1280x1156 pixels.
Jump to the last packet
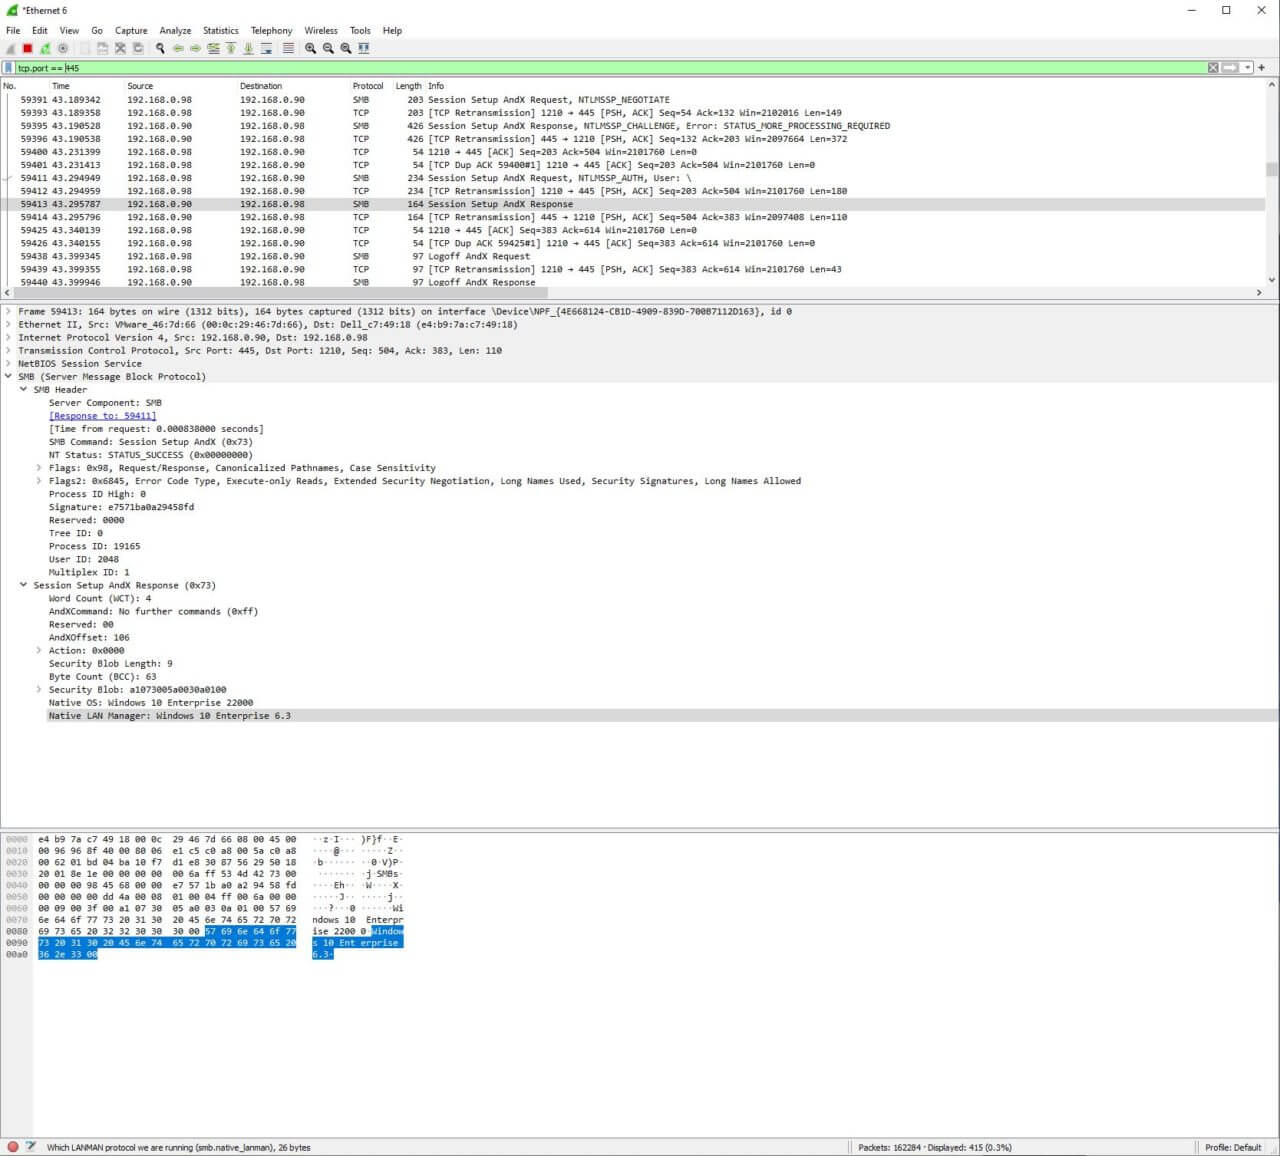tap(248, 48)
